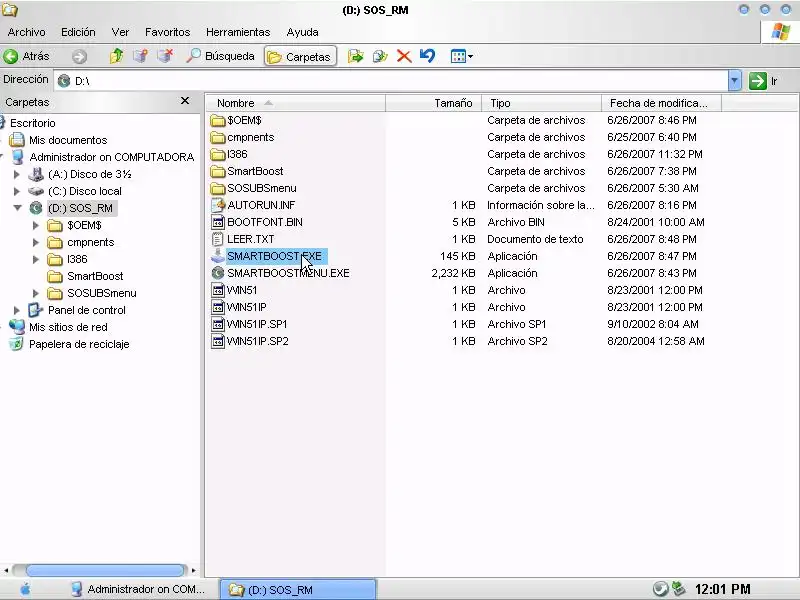Select the SMARTBOOST.EXE application icon
Viewport: 800px width, 600px height.
[218, 256]
